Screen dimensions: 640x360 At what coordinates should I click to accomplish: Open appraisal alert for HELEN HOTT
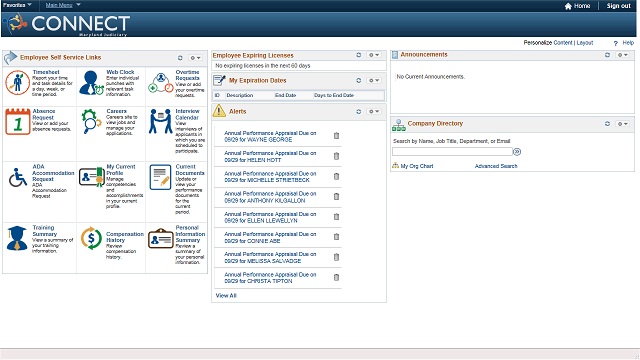pos(270,156)
